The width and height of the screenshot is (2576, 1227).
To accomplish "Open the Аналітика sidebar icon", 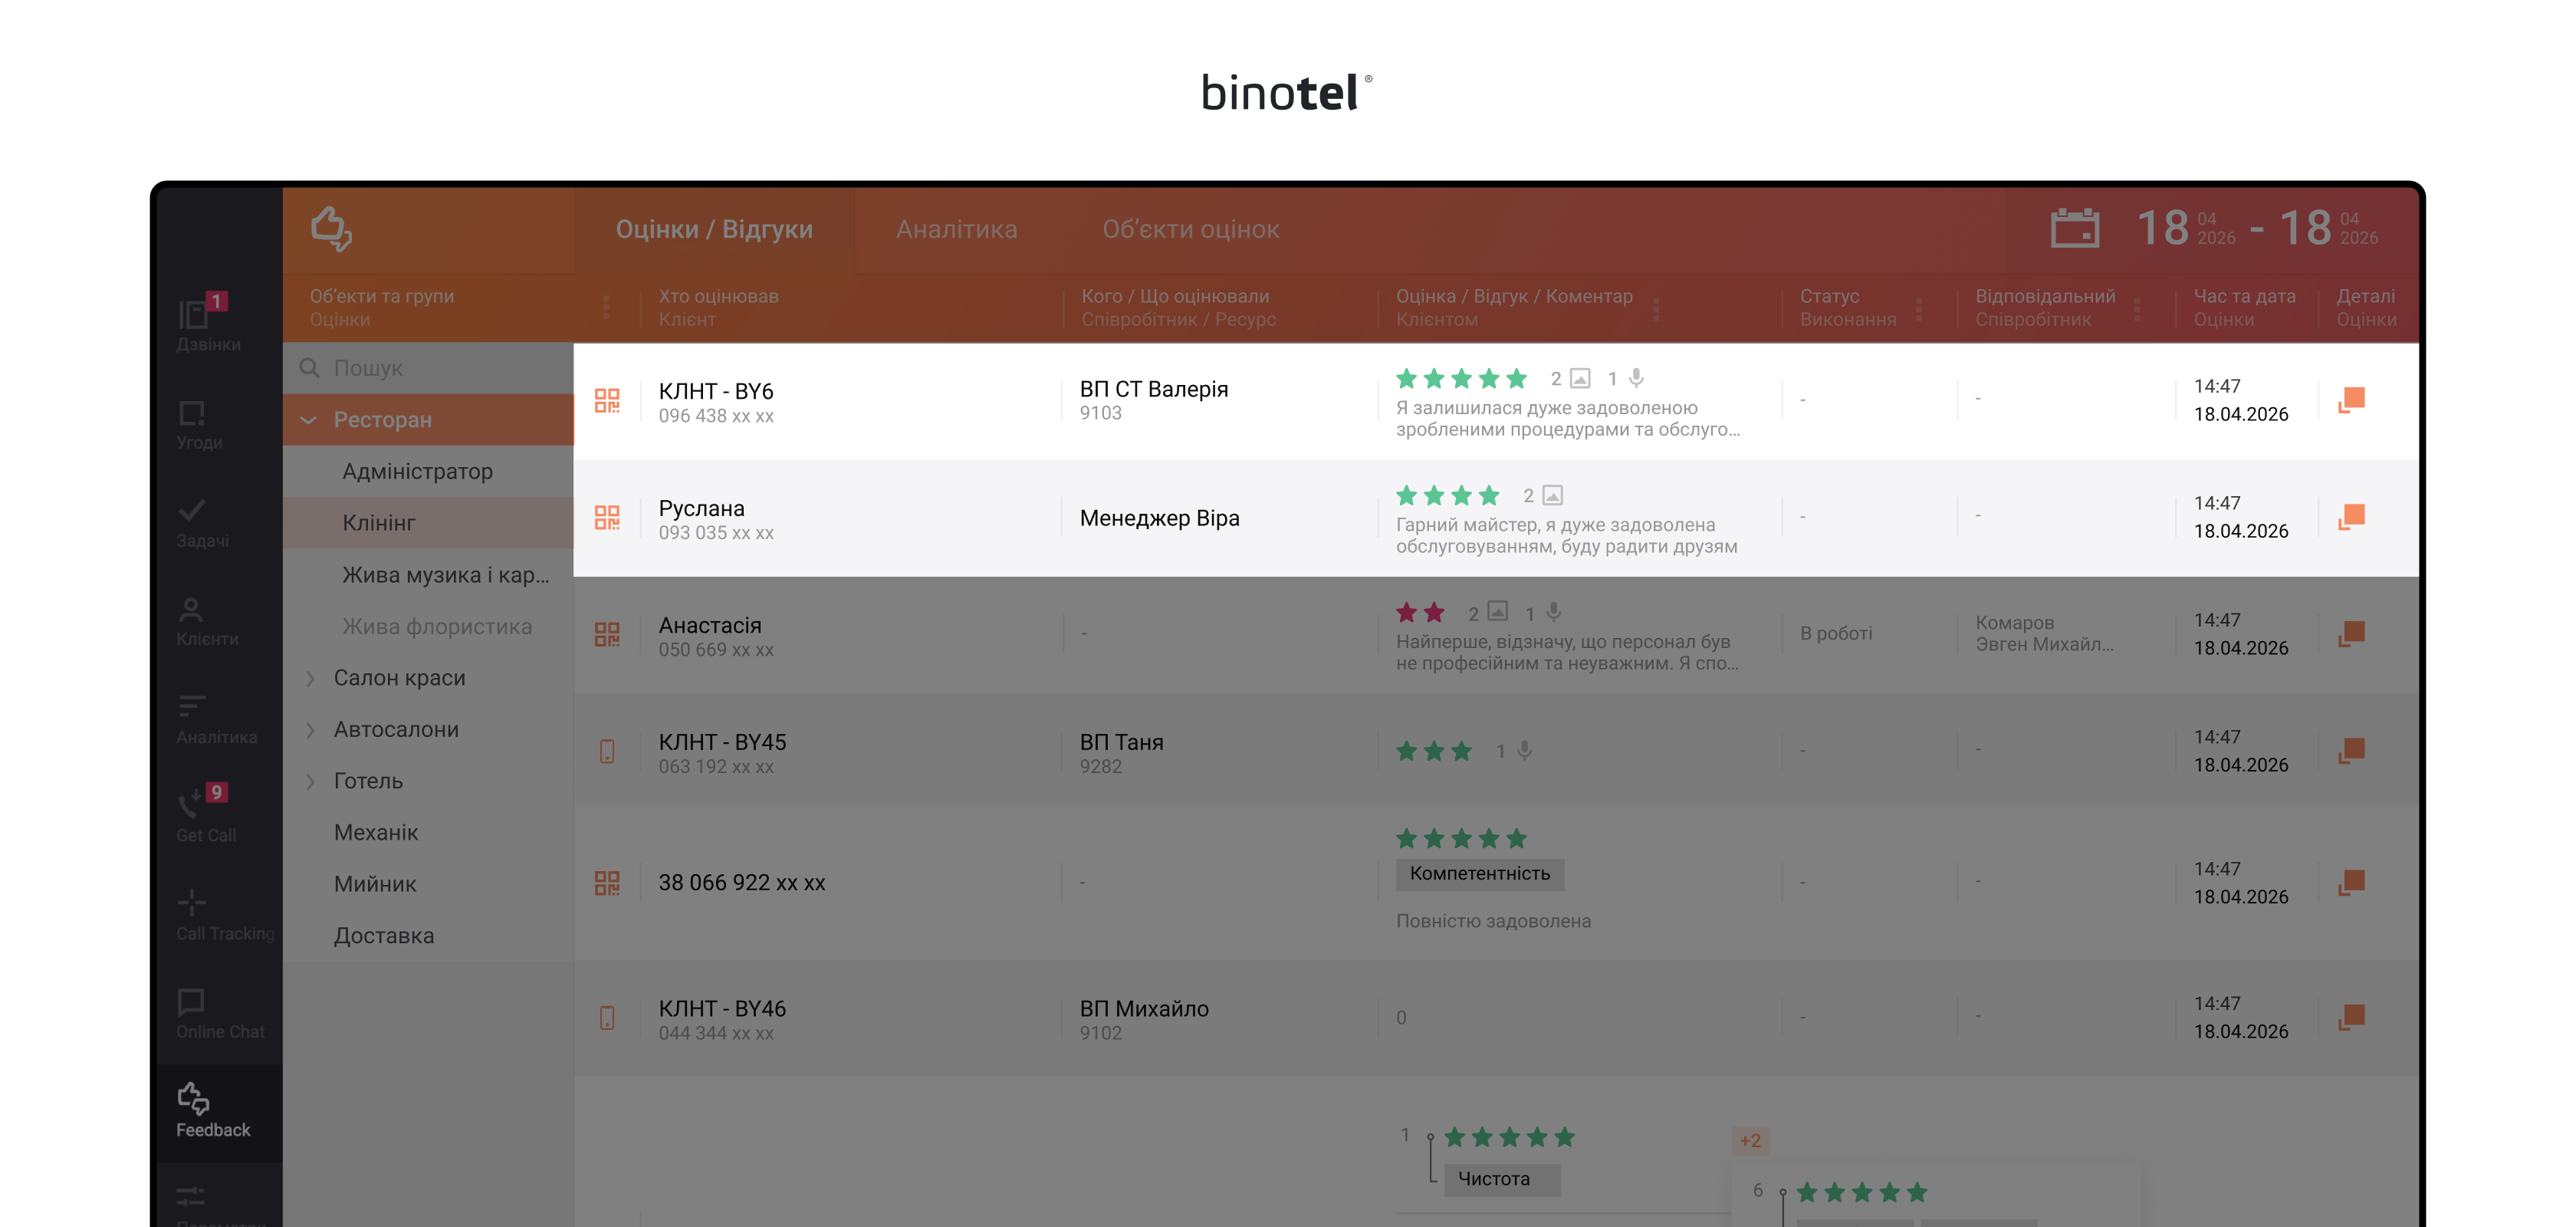I will pyautogui.click(x=196, y=718).
